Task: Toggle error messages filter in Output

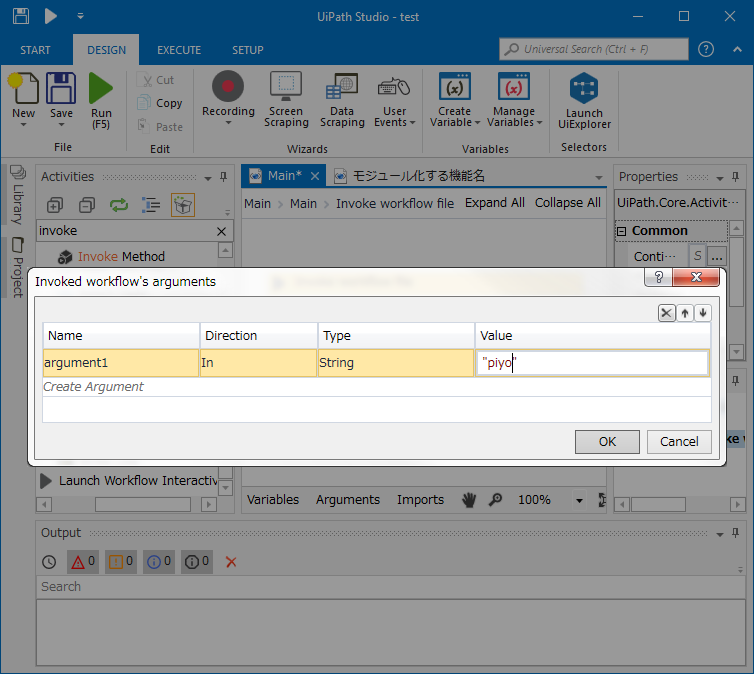Action: coord(83,562)
